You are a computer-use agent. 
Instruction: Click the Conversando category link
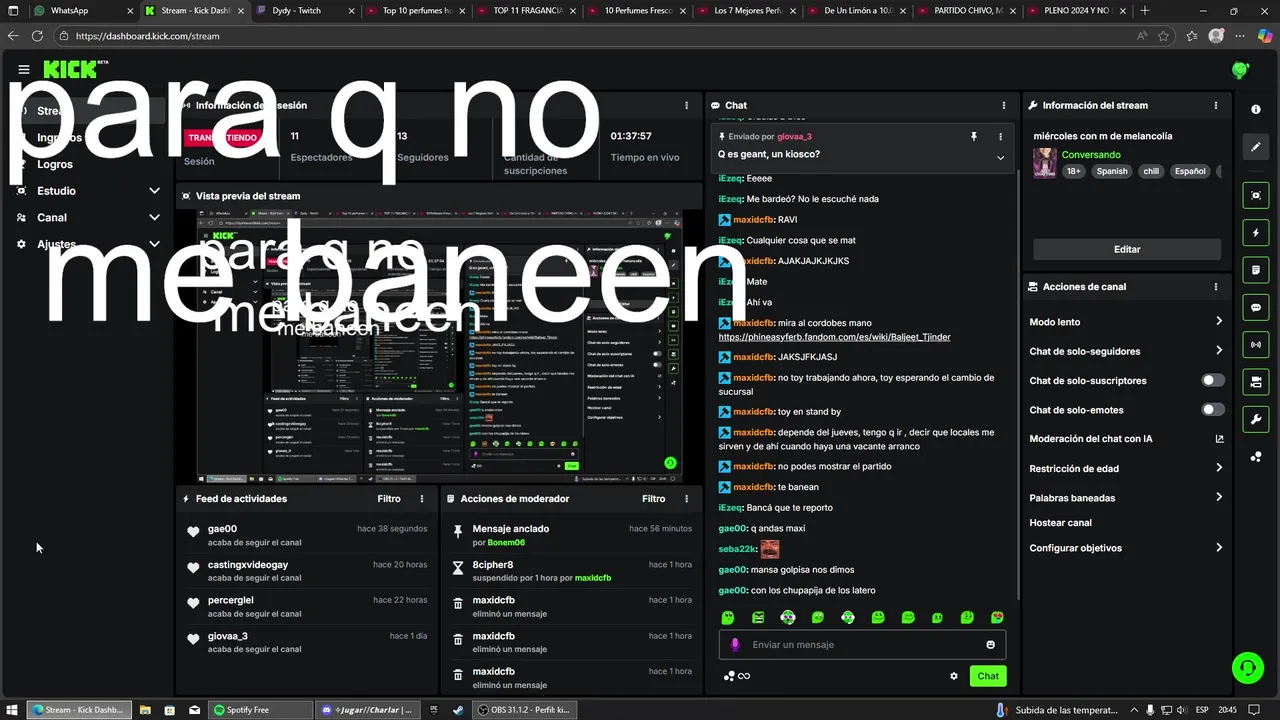pyautogui.click(x=1091, y=155)
